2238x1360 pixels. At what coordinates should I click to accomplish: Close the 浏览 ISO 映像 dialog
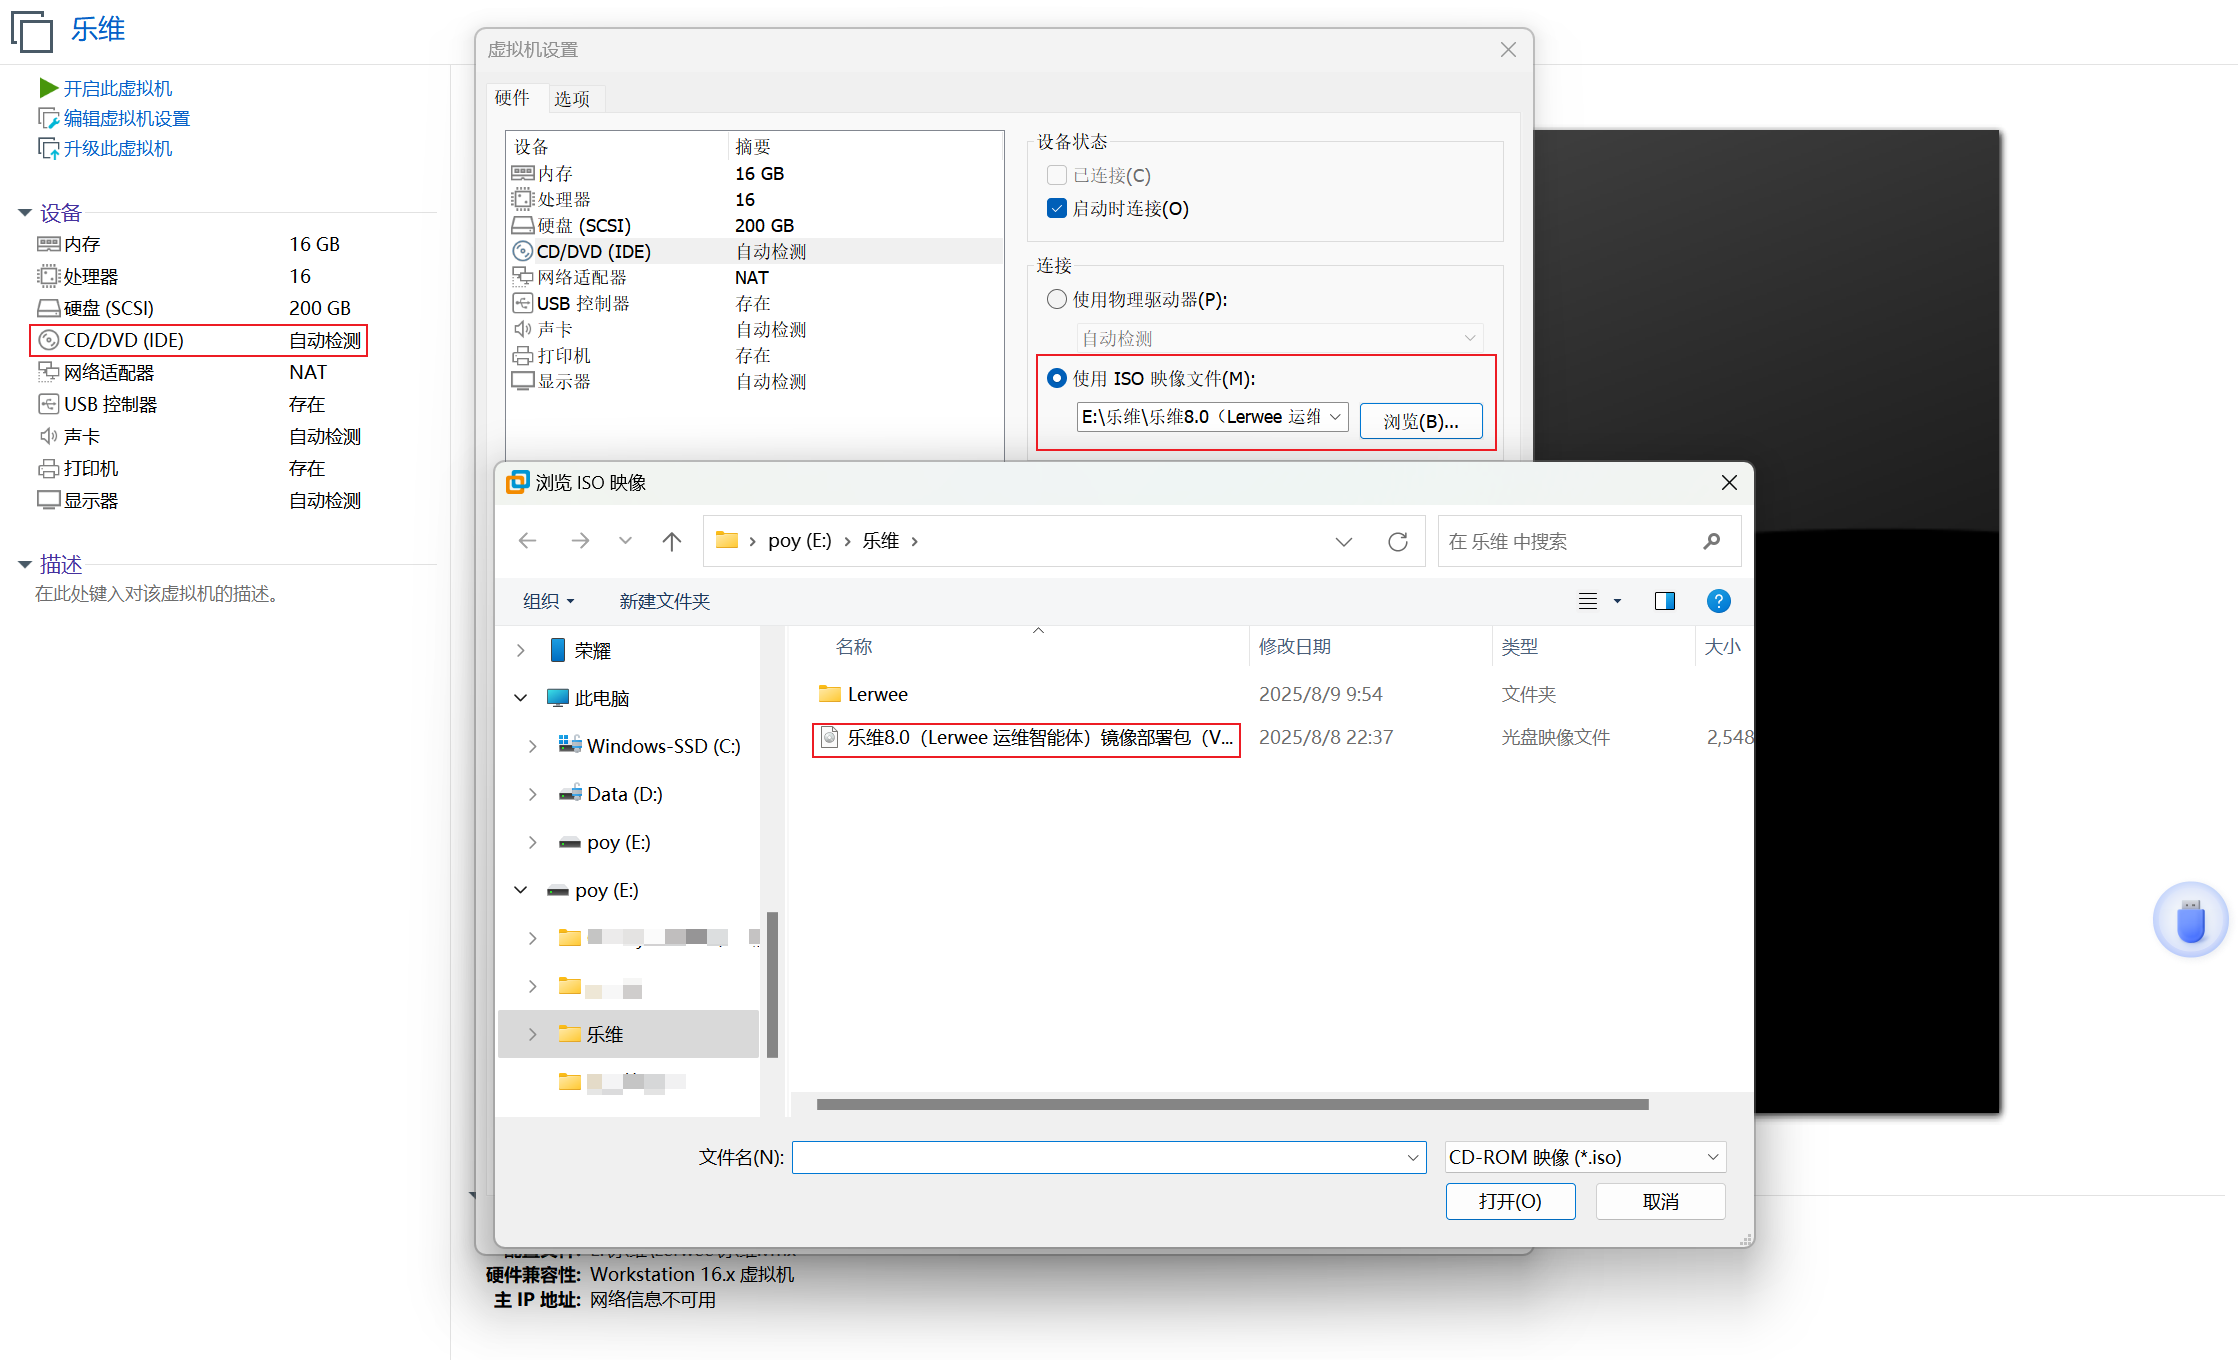(1729, 483)
